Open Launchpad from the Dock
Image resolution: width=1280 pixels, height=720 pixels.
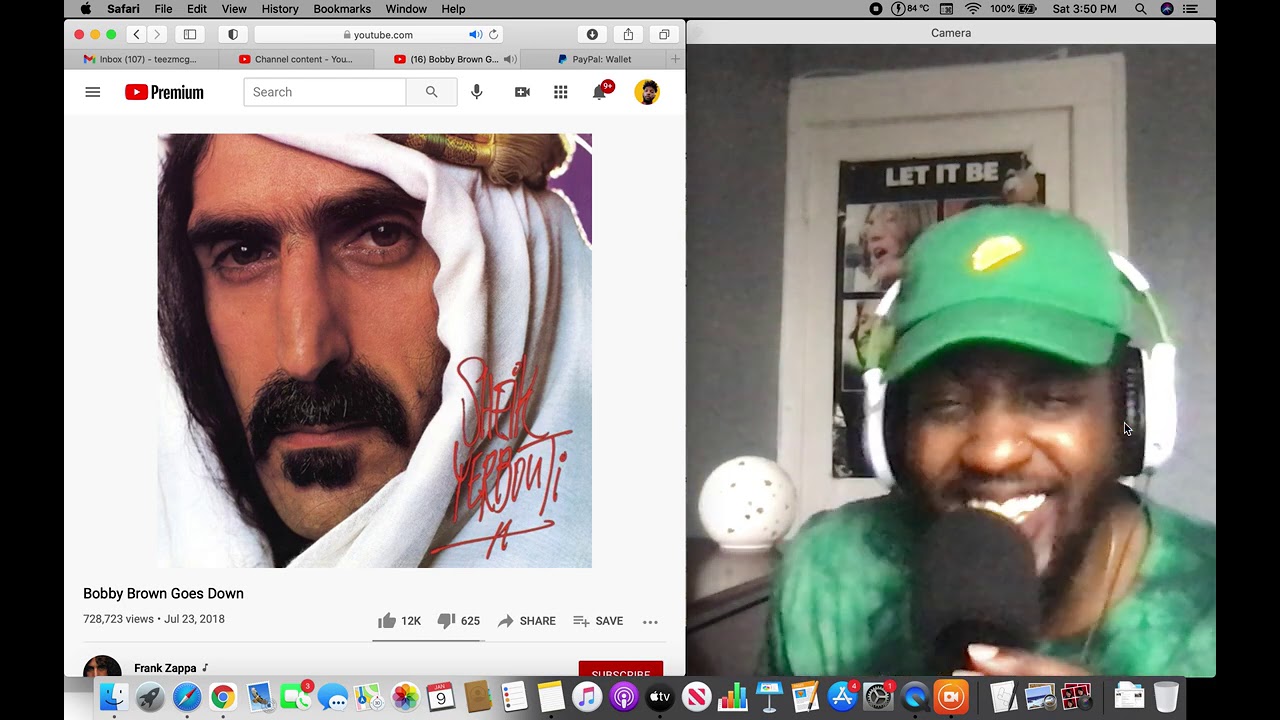150,697
